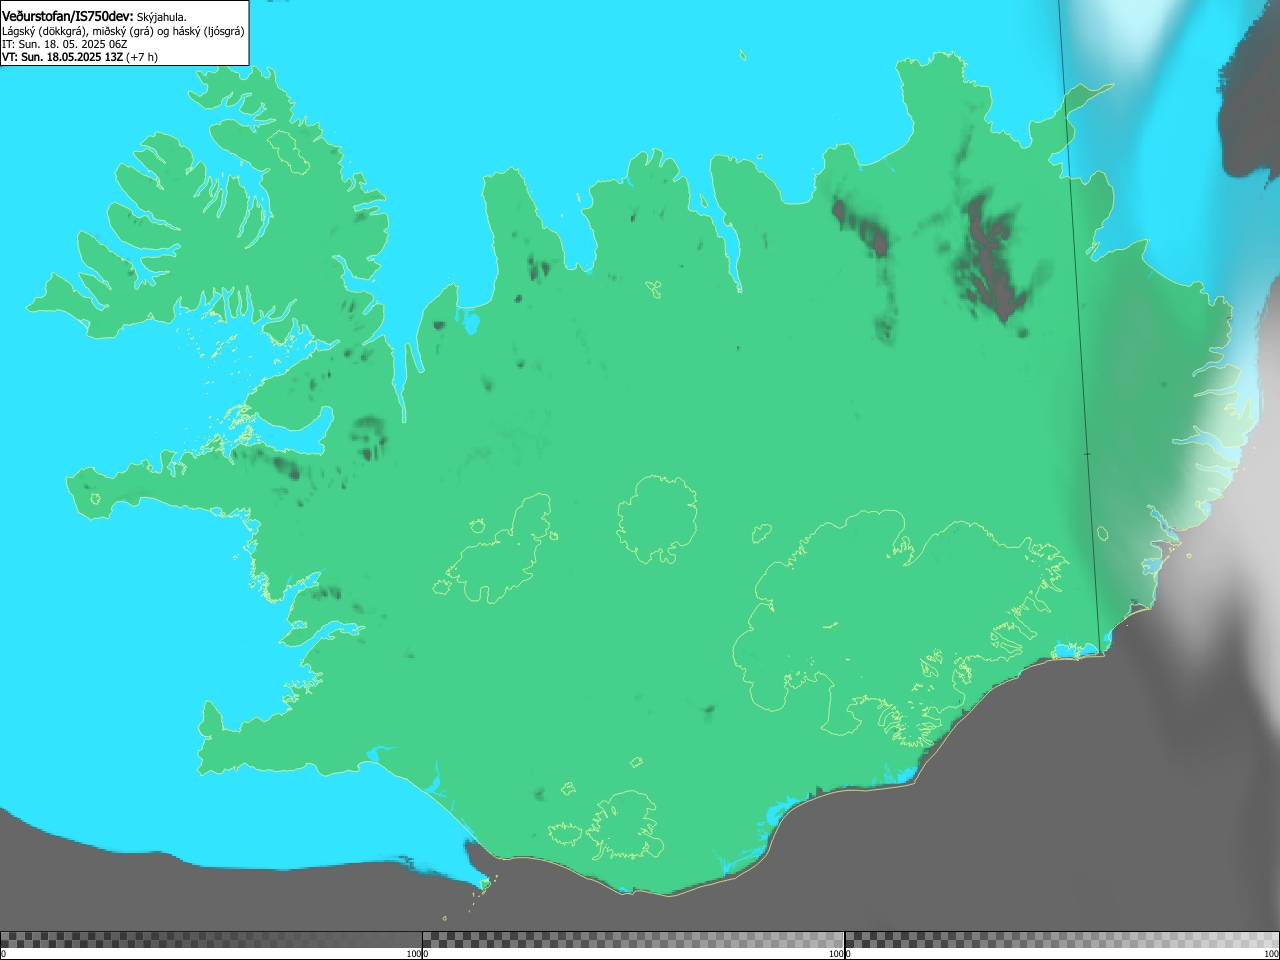Image resolution: width=1280 pixels, height=960 pixels.
Task: Click the Veðurstofan/IS750dev title text
Action: click(68, 17)
